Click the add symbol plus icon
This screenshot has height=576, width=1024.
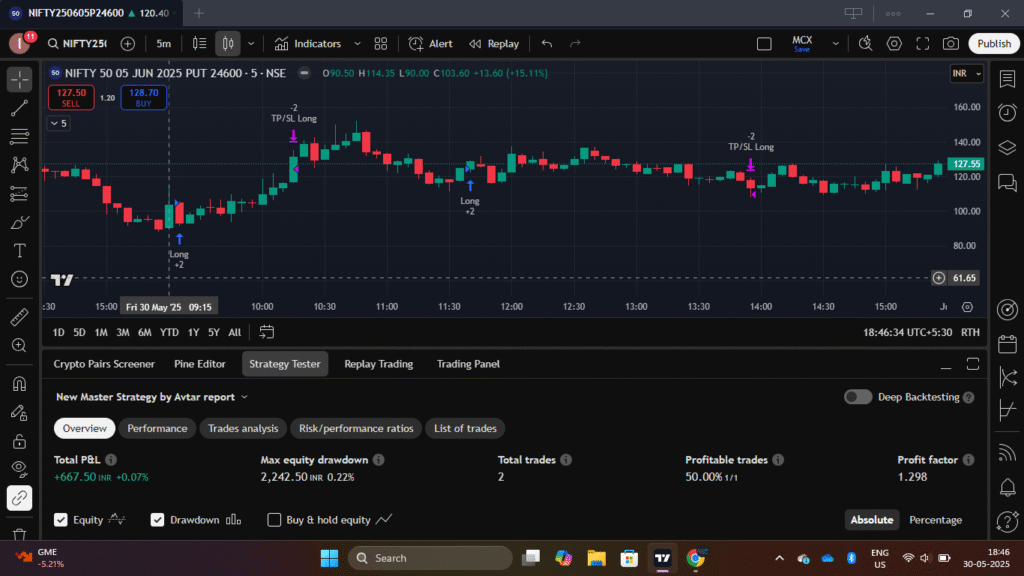coord(128,44)
